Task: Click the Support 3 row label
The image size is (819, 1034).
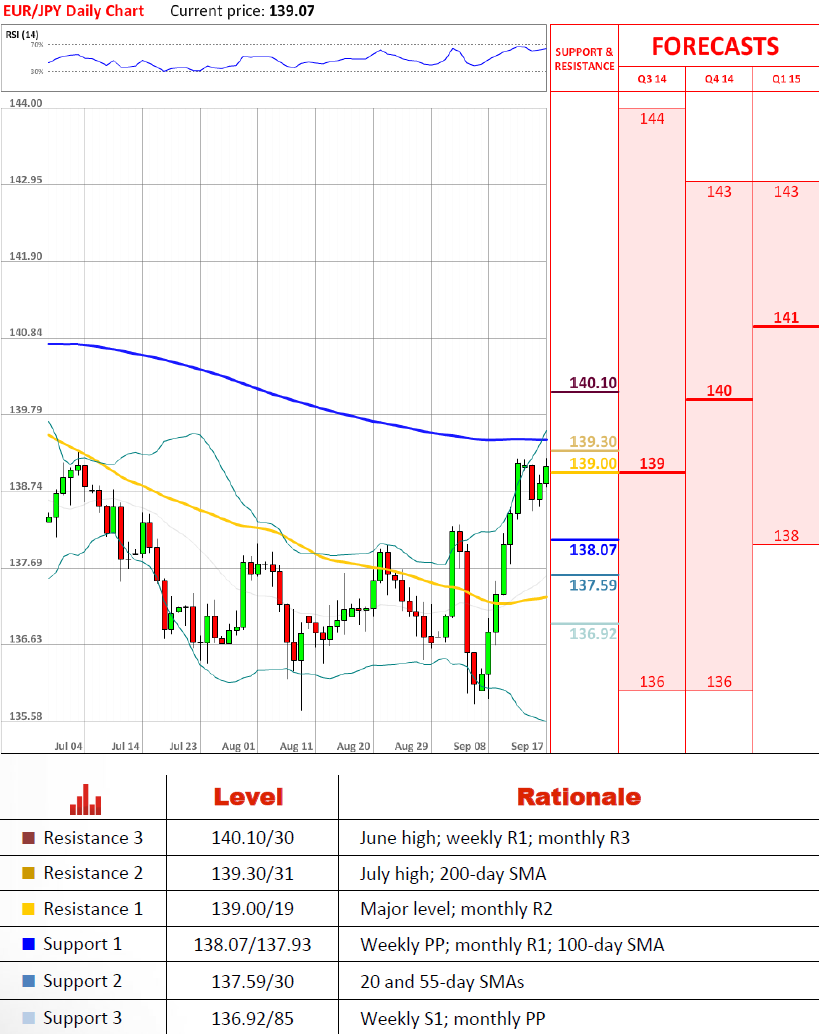Action: [82, 1018]
